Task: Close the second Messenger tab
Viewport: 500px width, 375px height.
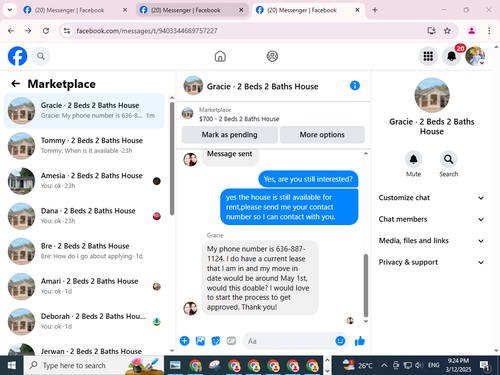Action: [x=241, y=10]
